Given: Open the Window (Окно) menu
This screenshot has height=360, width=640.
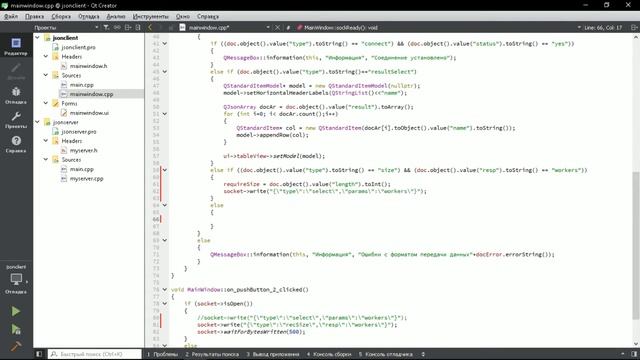Looking at the screenshot, I should (x=182, y=16).
